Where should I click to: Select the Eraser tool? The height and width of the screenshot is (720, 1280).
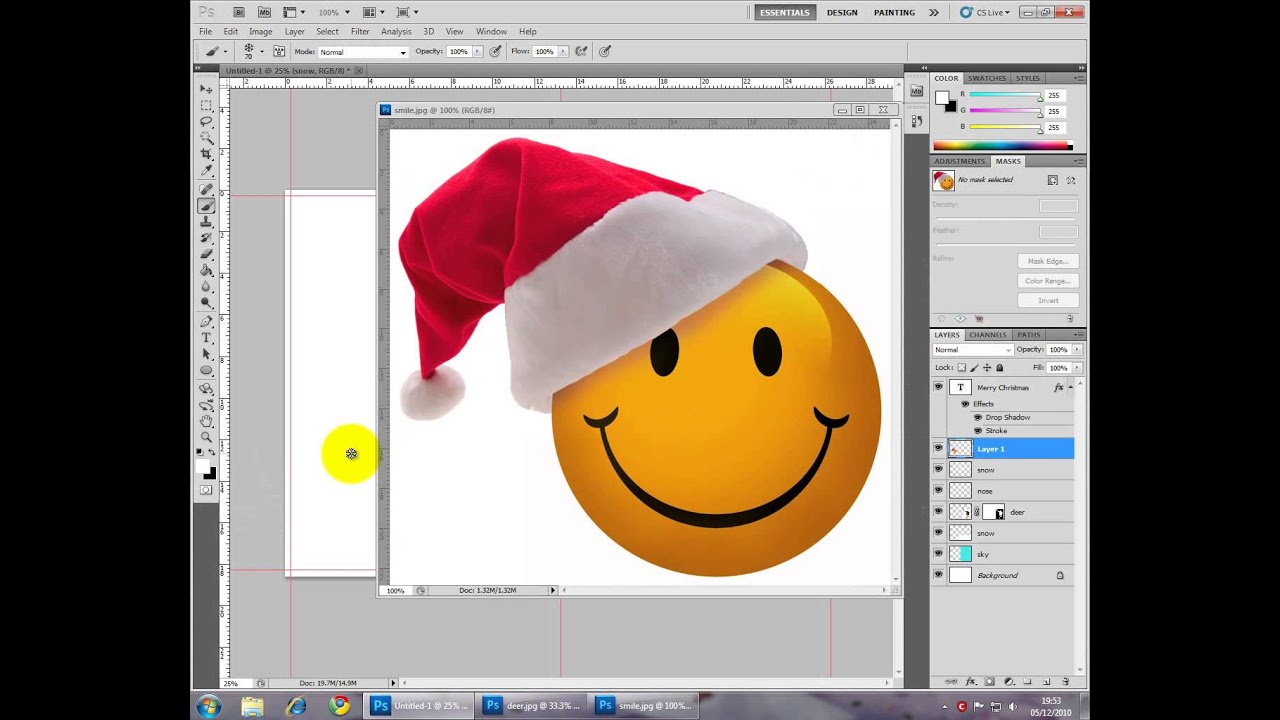pyautogui.click(x=207, y=254)
